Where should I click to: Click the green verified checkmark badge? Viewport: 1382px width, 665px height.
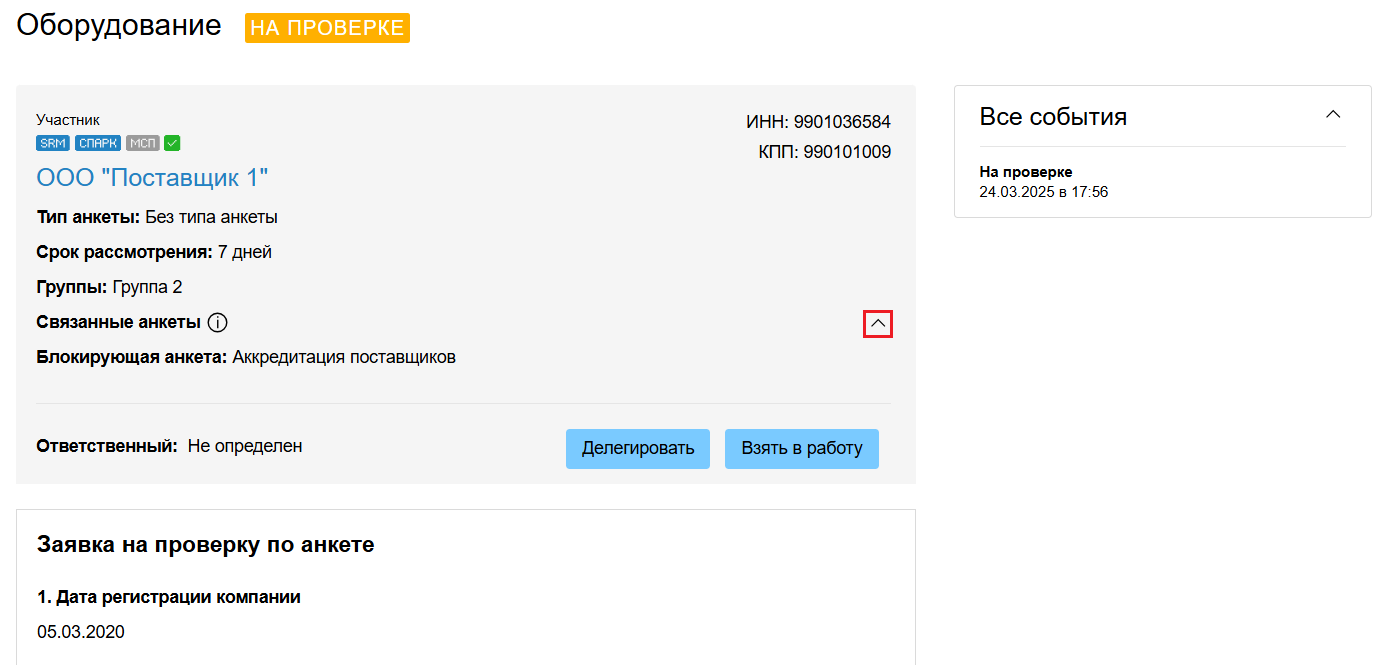coord(172,143)
